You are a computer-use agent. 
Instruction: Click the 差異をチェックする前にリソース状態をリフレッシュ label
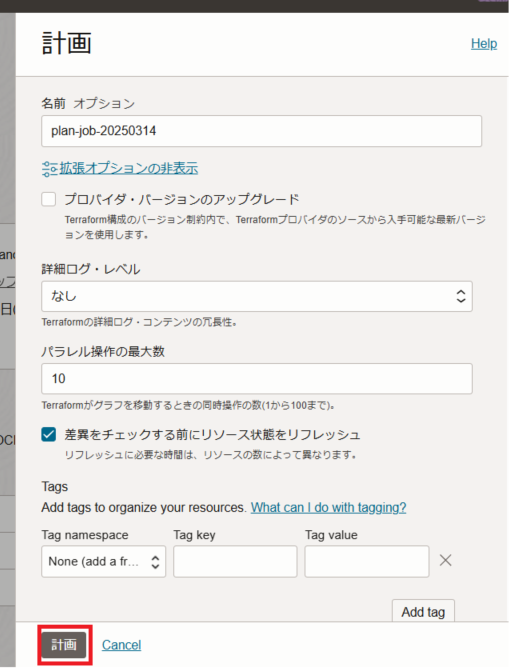[212, 435]
